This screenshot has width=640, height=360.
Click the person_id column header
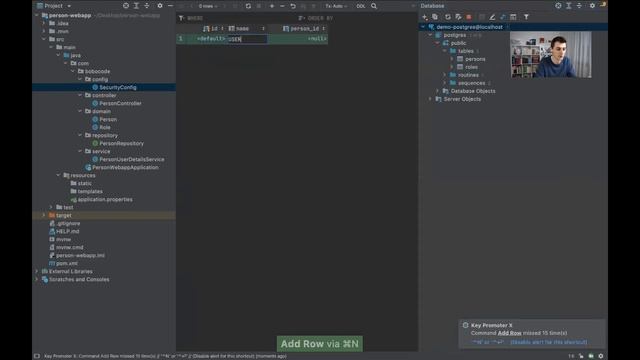tap(304, 29)
